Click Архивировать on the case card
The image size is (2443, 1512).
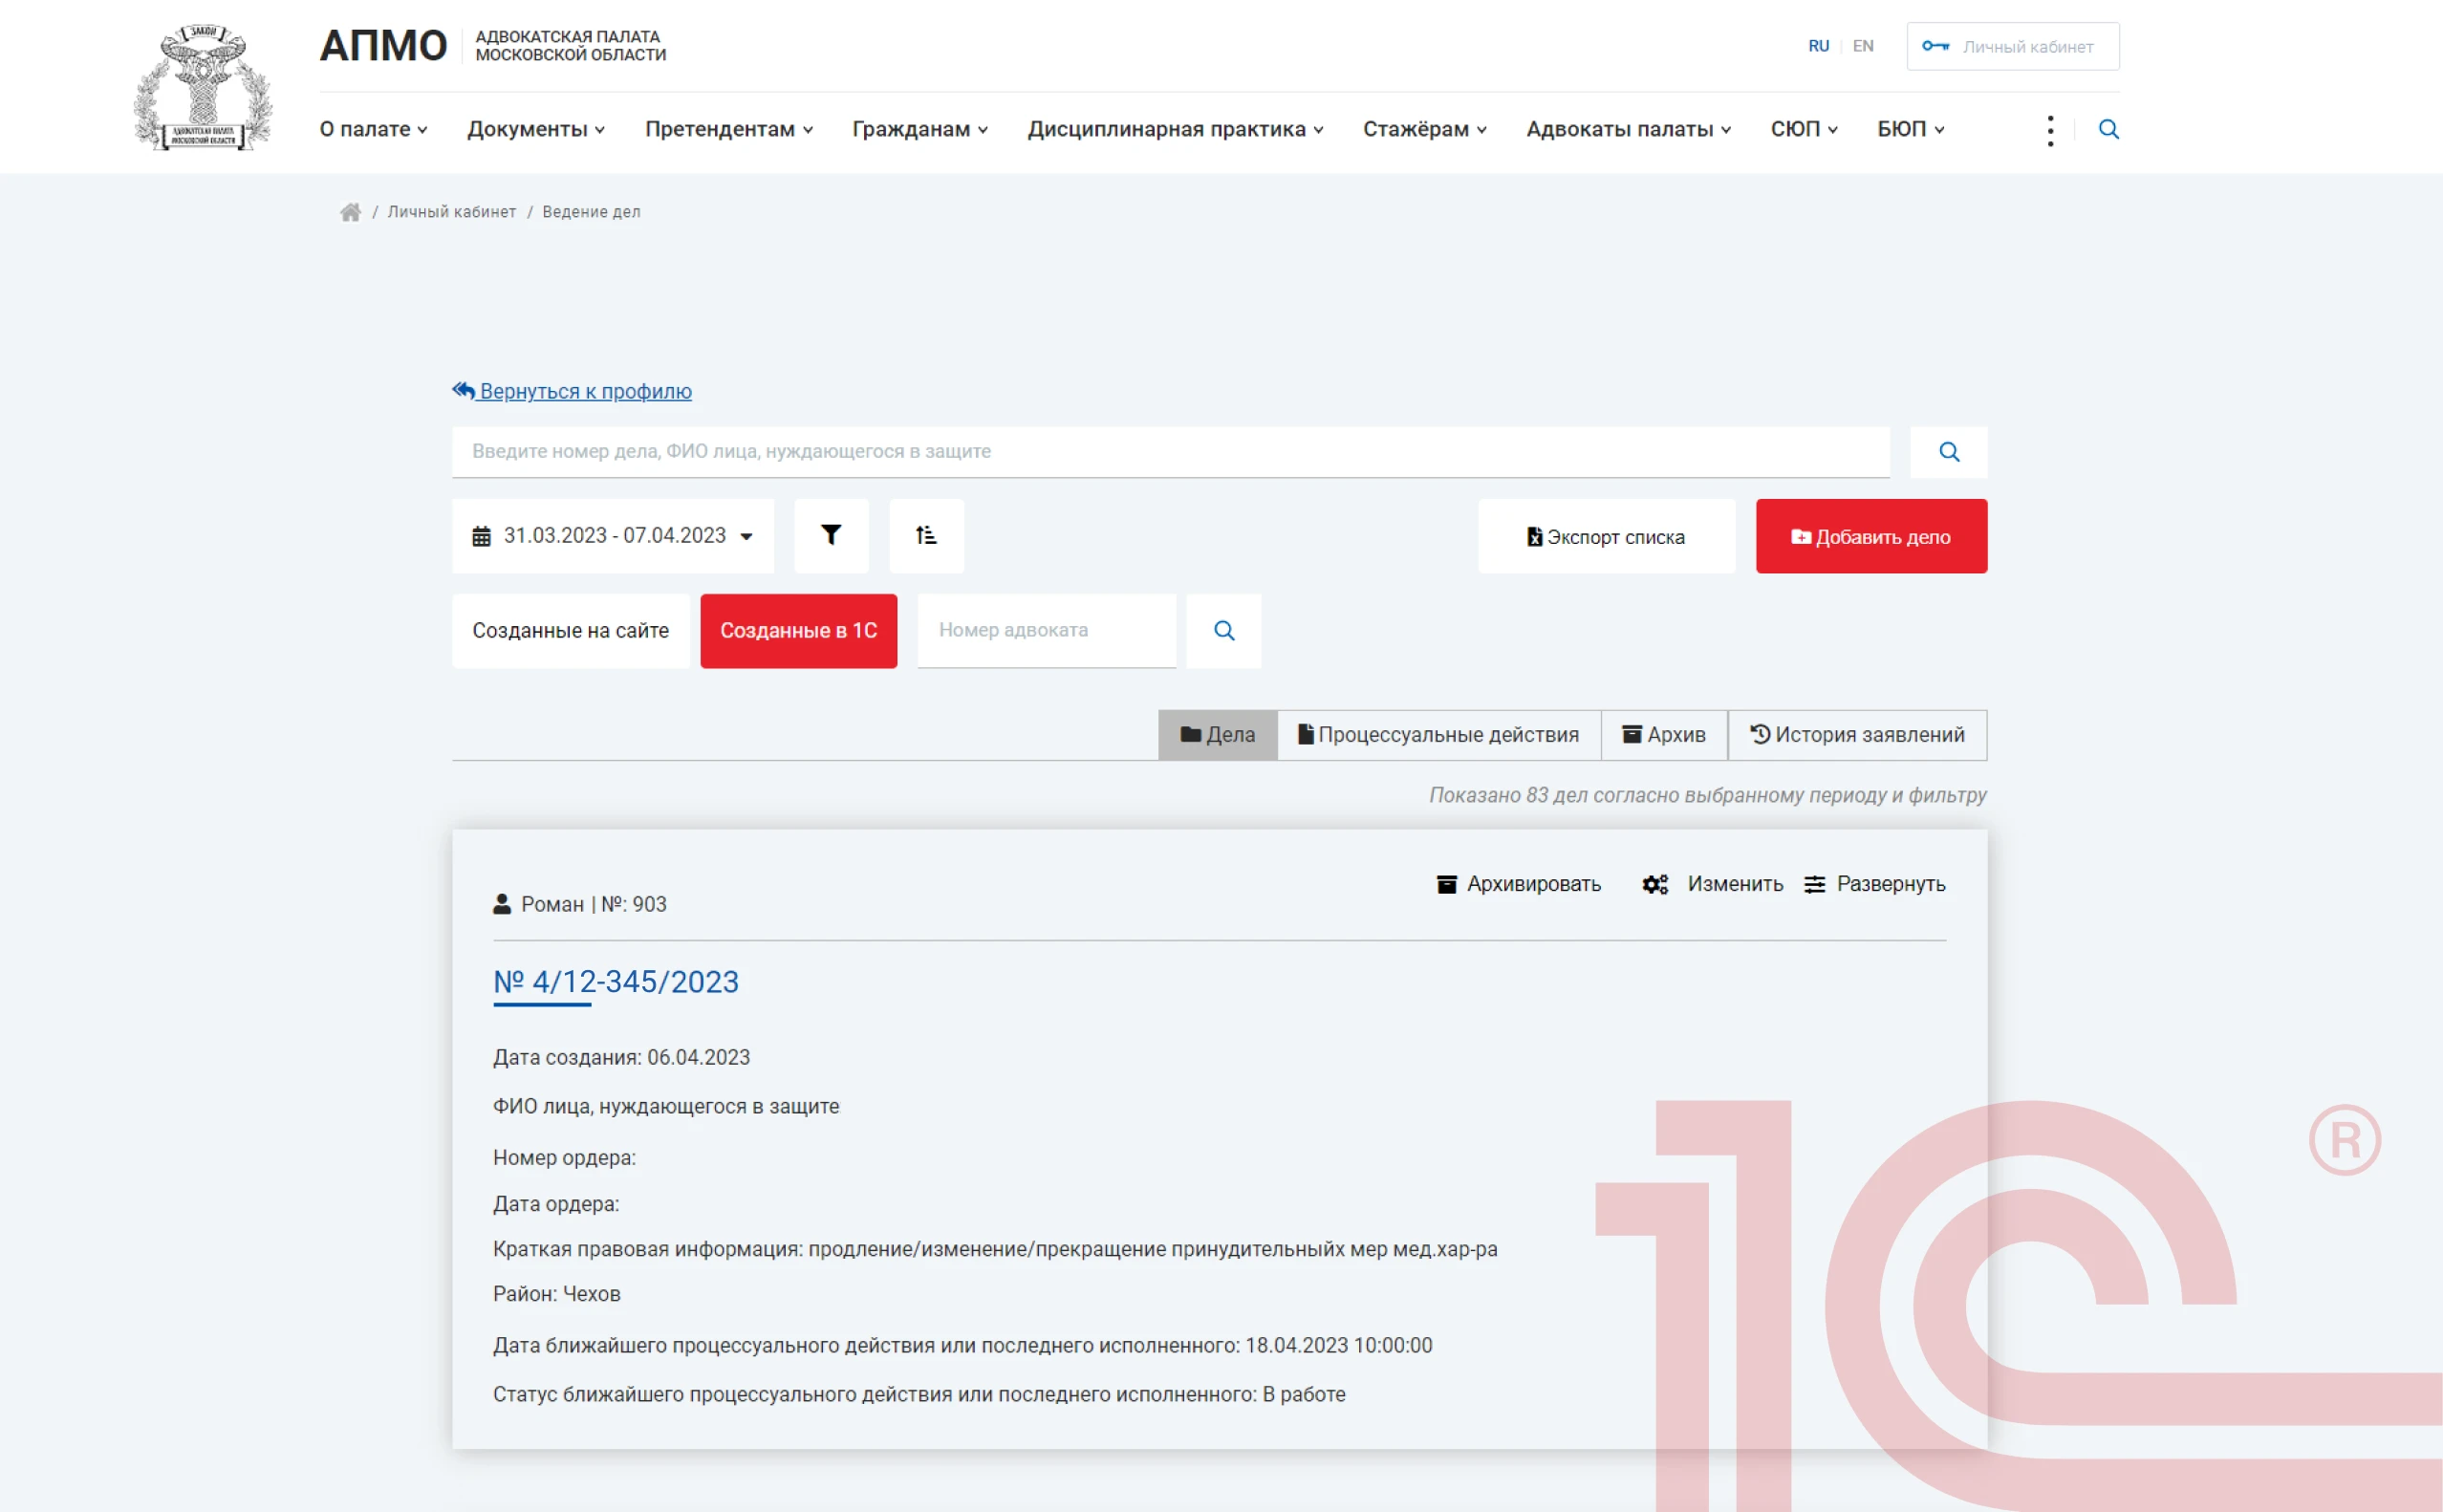tap(1518, 884)
